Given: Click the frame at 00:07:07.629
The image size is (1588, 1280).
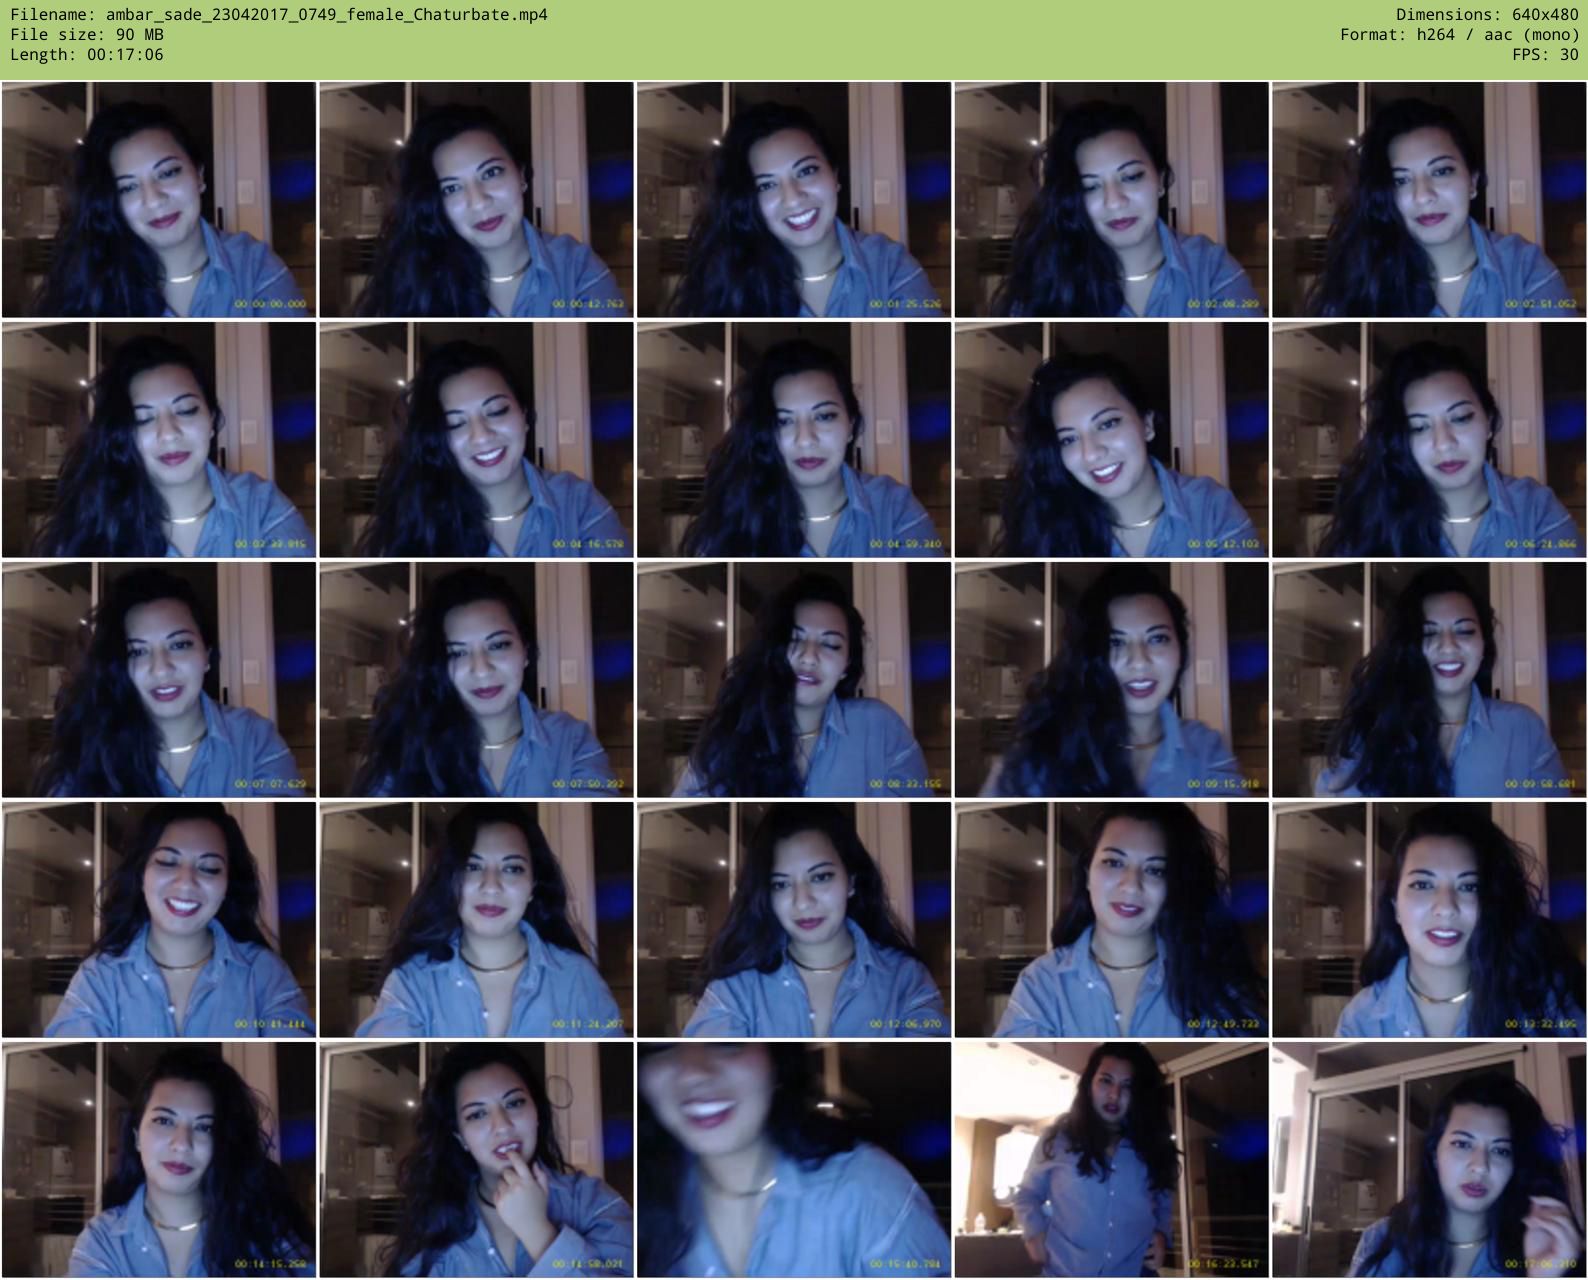Looking at the screenshot, I should (159, 680).
